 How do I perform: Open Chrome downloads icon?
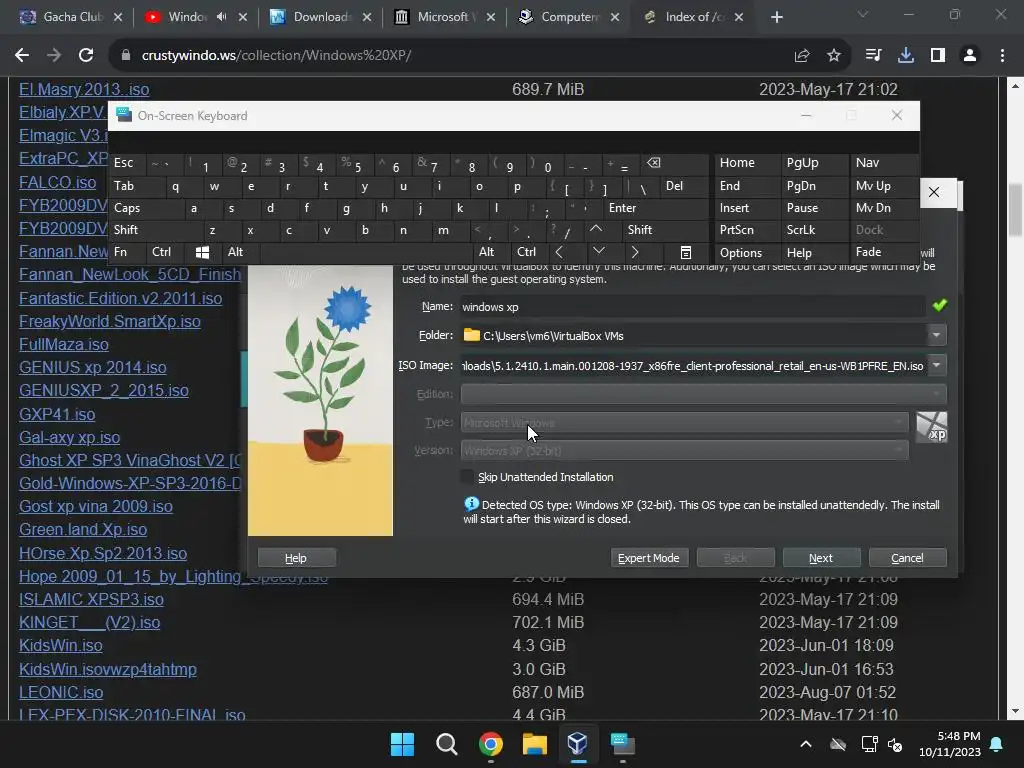[906, 56]
